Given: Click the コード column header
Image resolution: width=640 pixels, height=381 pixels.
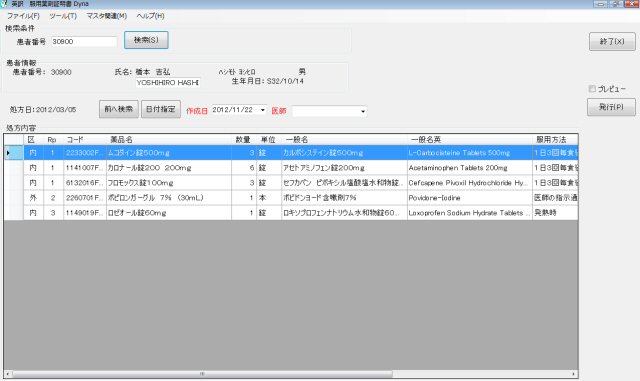Looking at the screenshot, I should click(x=85, y=140).
